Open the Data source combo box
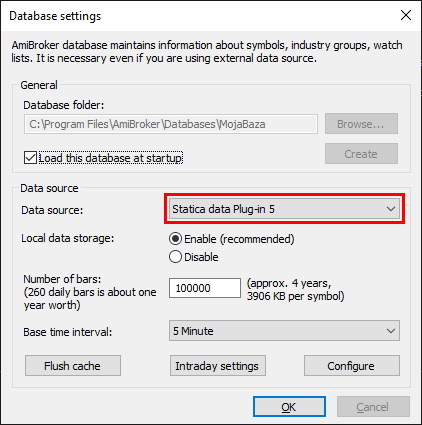Viewport: 422px width, 425px height. click(284, 209)
